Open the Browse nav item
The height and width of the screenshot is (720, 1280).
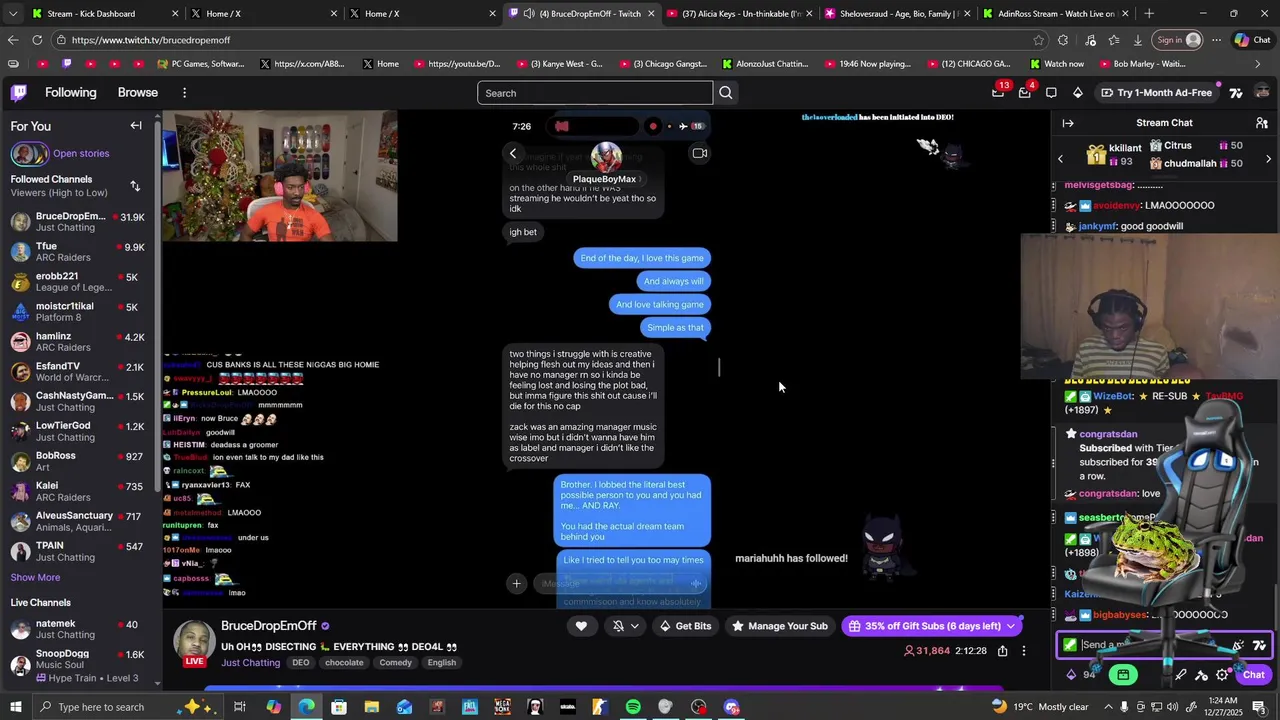[138, 92]
